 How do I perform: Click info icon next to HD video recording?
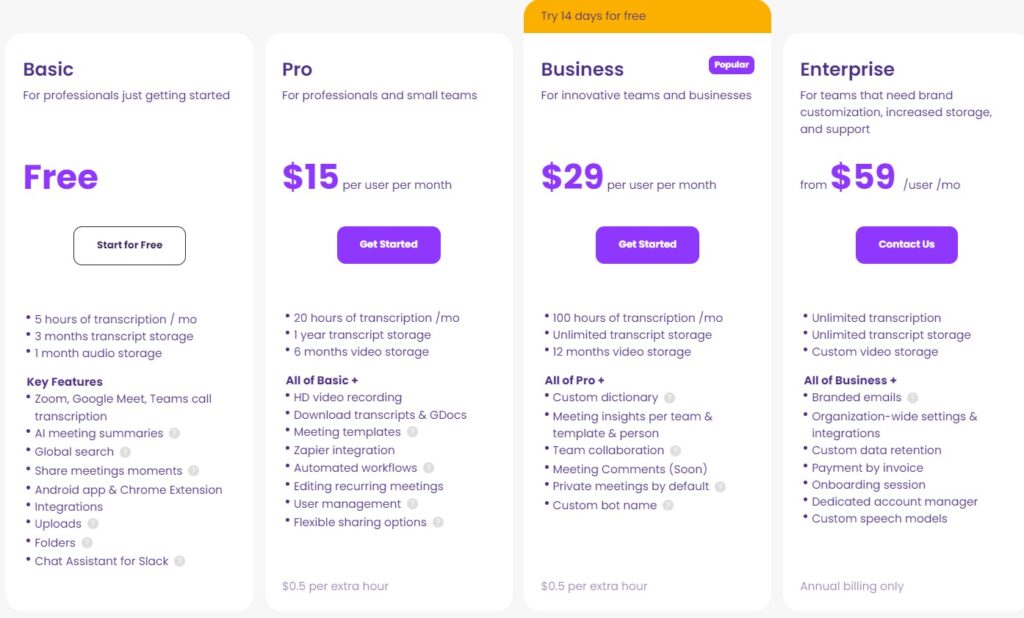[412, 398]
